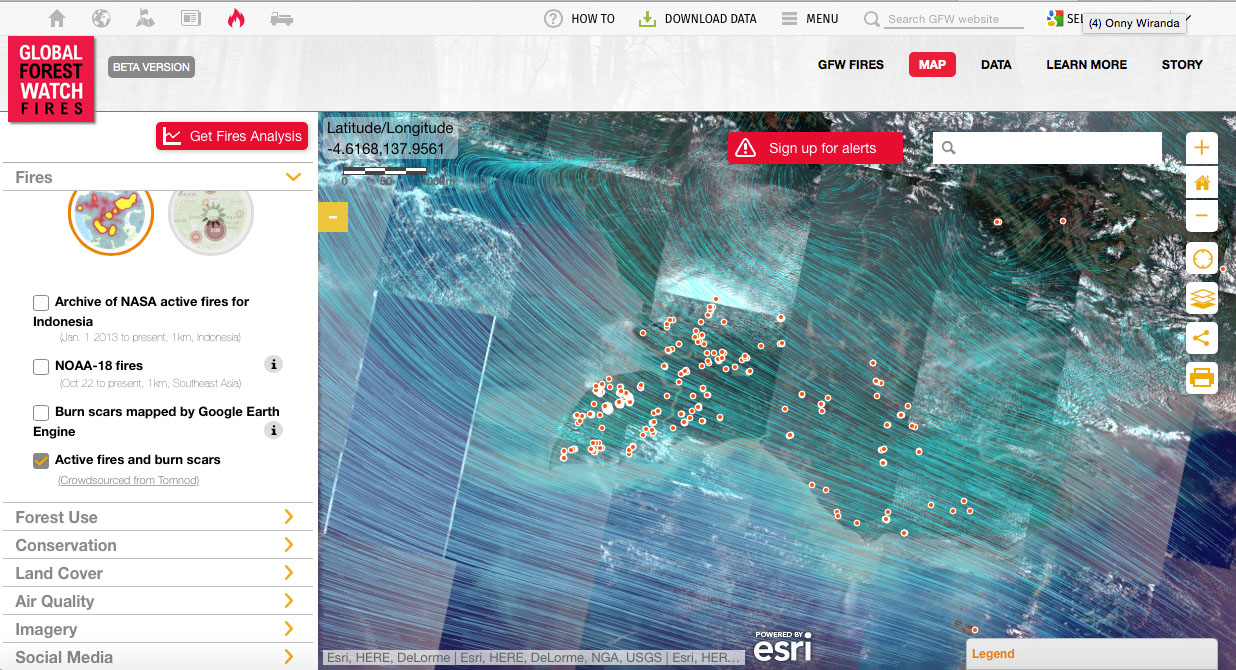Enable Archive of NASA active fires checkbox
This screenshot has width=1236, height=670.
(x=41, y=302)
